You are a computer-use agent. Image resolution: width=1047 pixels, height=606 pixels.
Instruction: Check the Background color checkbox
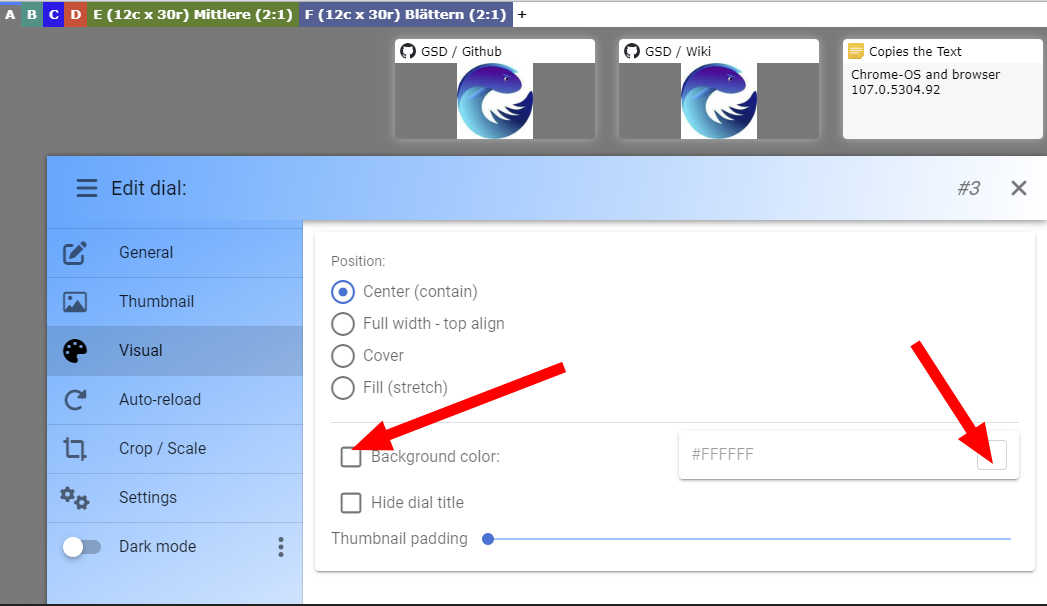click(x=351, y=457)
